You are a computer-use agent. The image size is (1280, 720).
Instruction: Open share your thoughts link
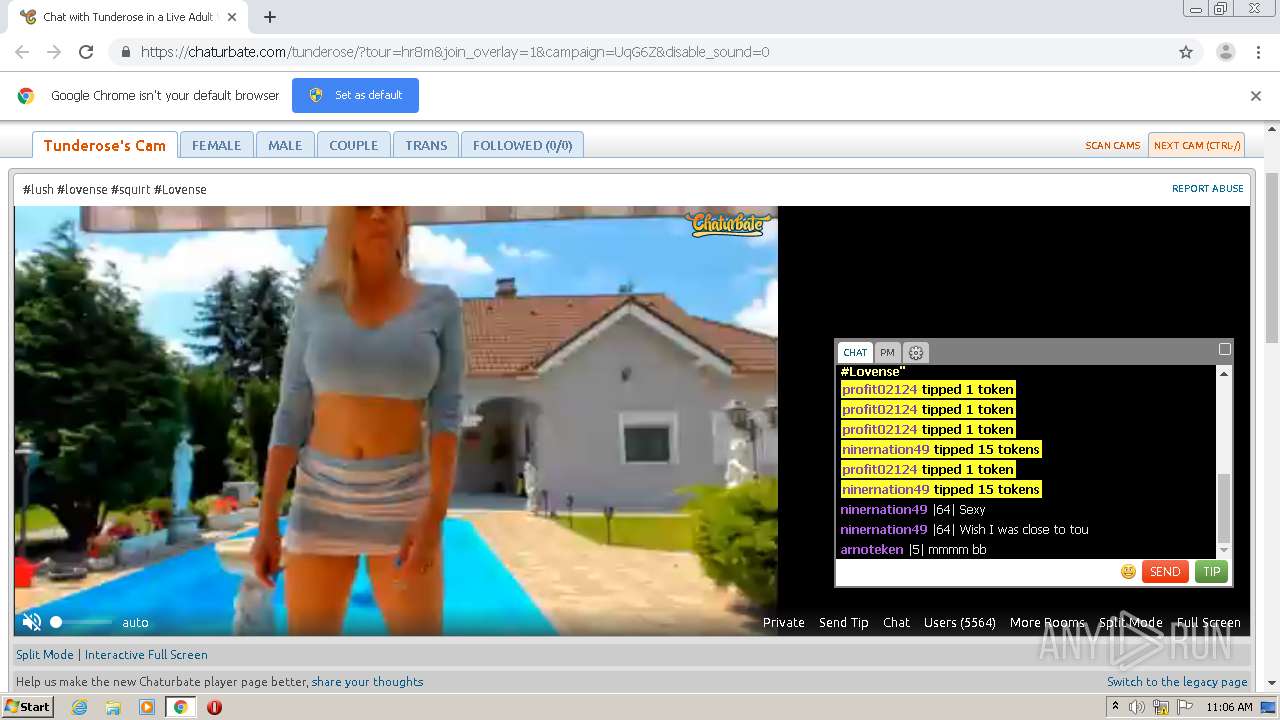click(x=367, y=682)
